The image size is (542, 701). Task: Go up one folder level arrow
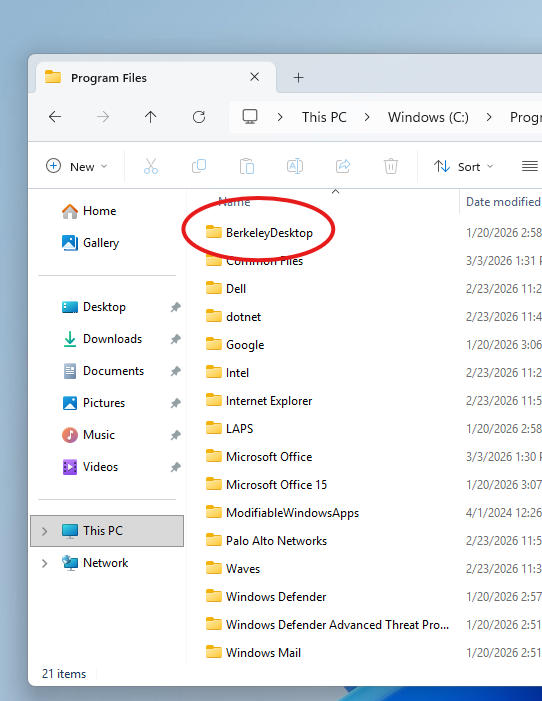[151, 117]
